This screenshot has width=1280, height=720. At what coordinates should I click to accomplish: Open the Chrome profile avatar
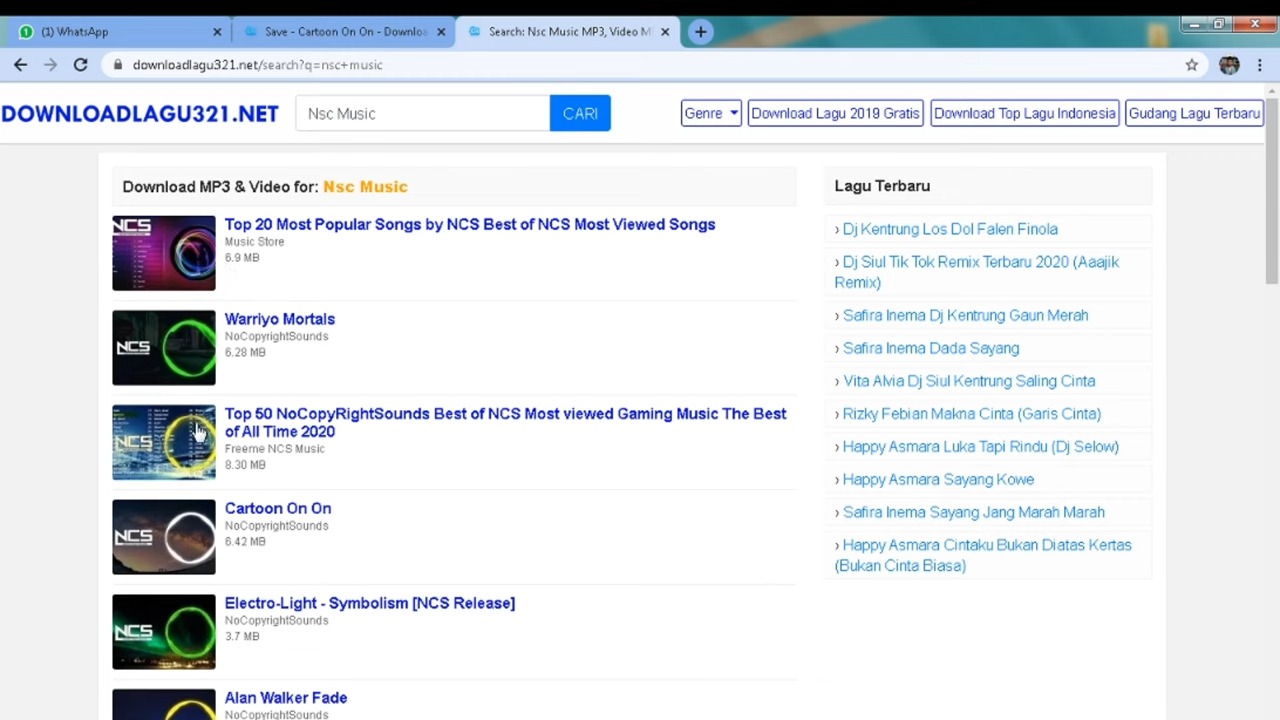[x=1229, y=65]
